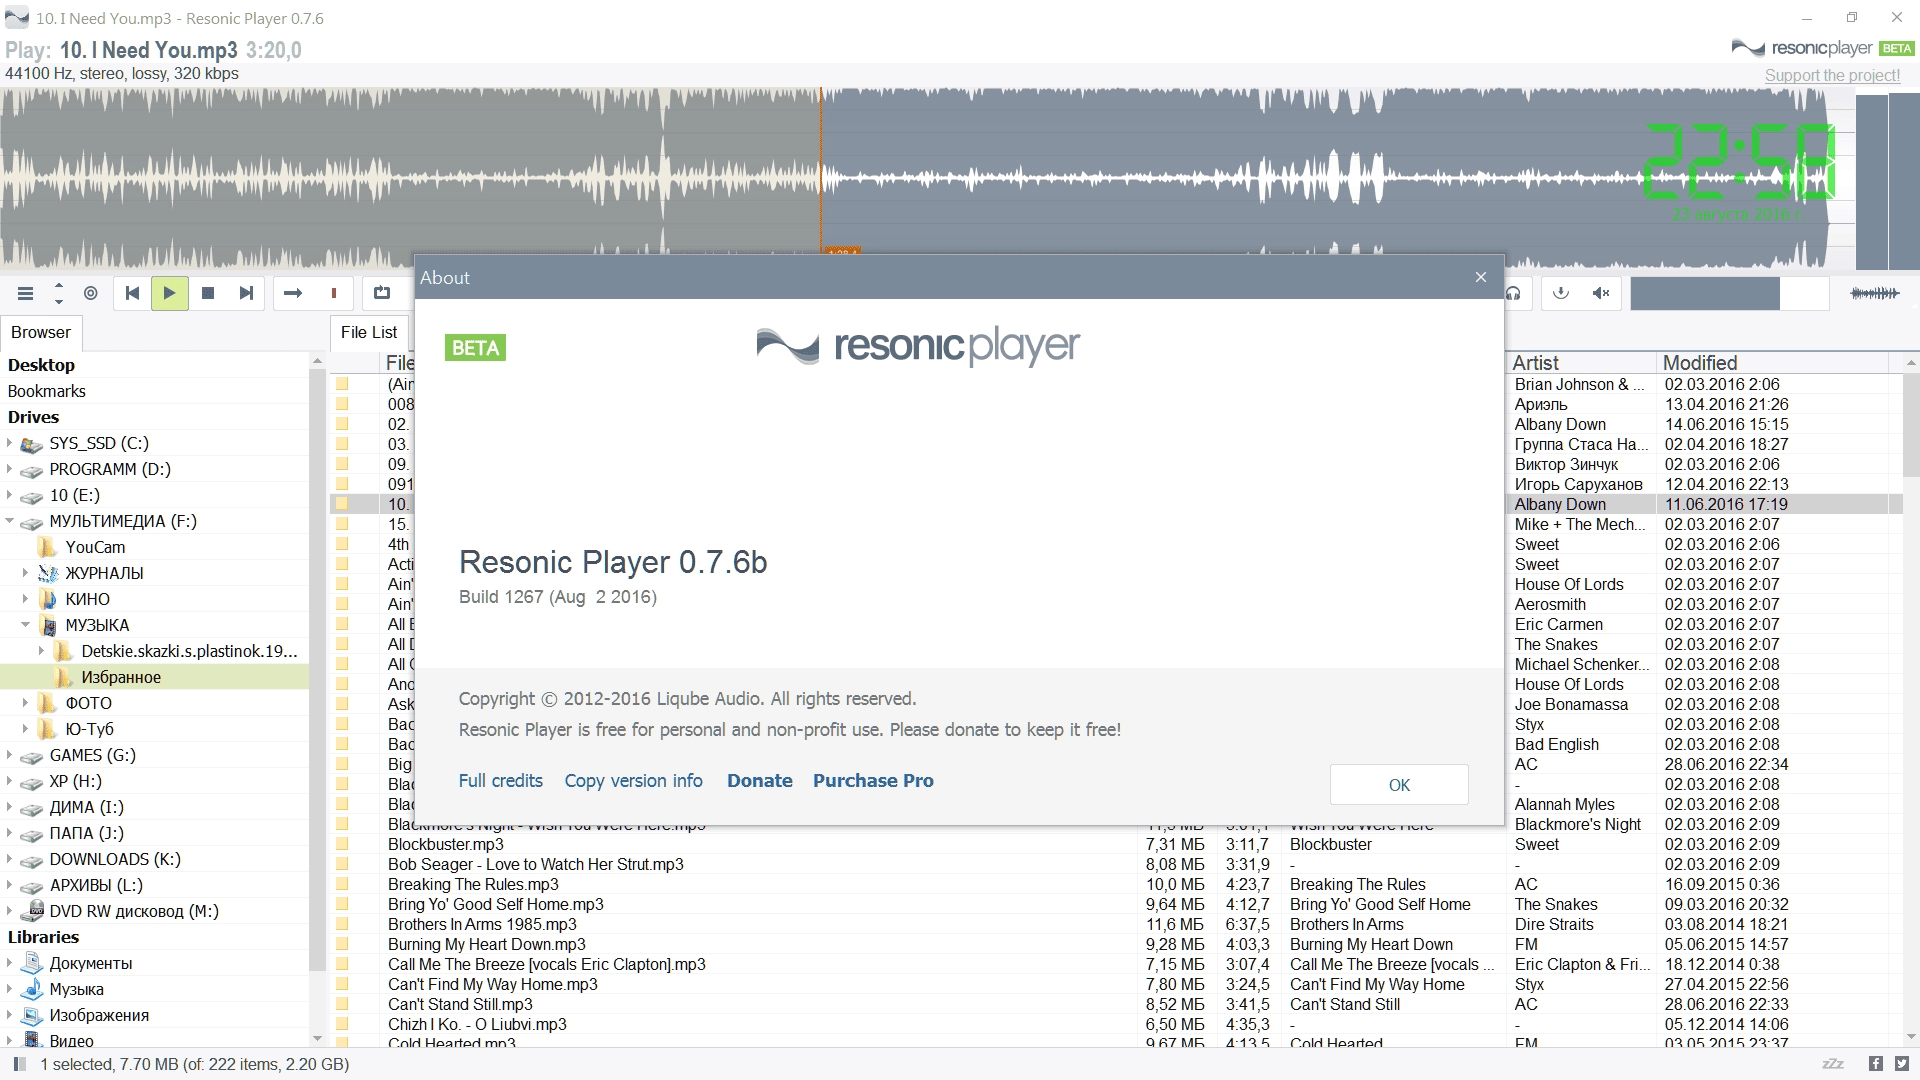1920x1080 pixels.
Task: Open the hamburger main menu icon
Action: [26, 293]
